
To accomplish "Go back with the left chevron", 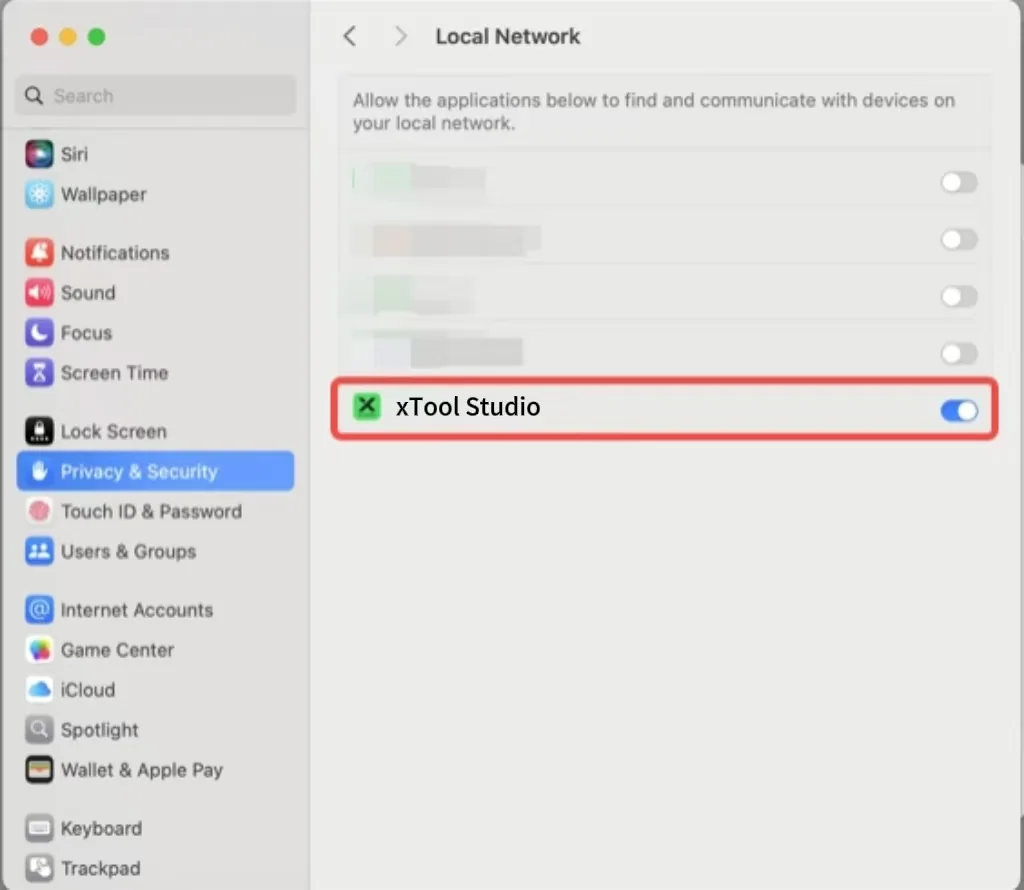I will pos(350,36).
